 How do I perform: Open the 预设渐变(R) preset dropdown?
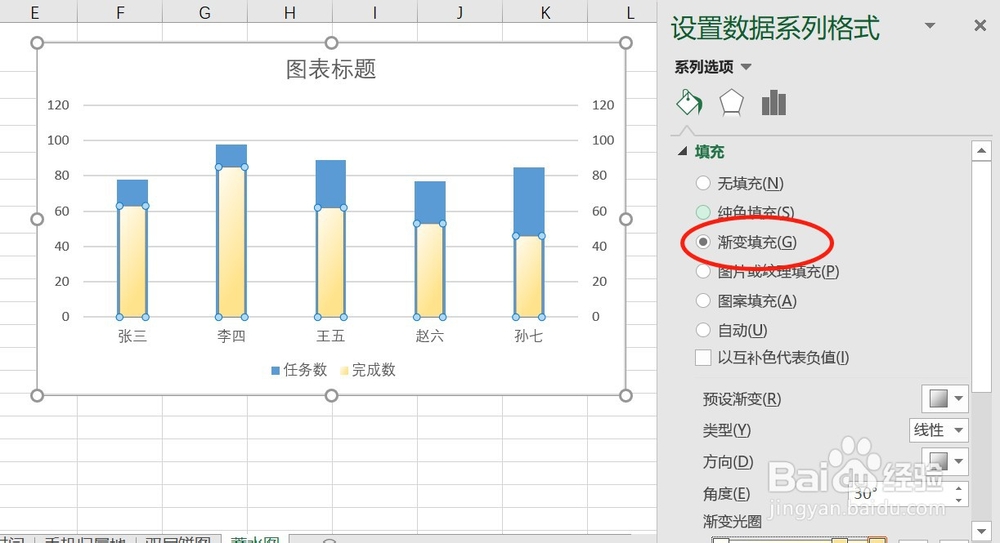click(945, 399)
